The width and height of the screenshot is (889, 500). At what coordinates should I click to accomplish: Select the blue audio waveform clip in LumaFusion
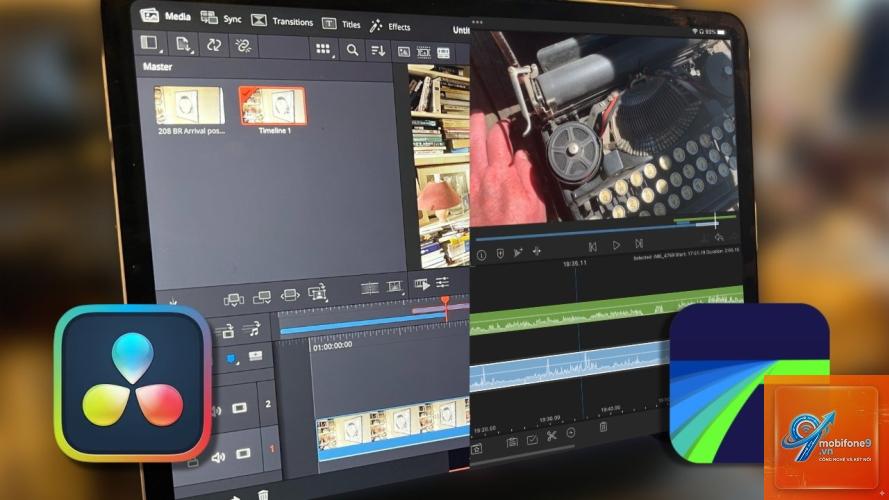coord(570,367)
